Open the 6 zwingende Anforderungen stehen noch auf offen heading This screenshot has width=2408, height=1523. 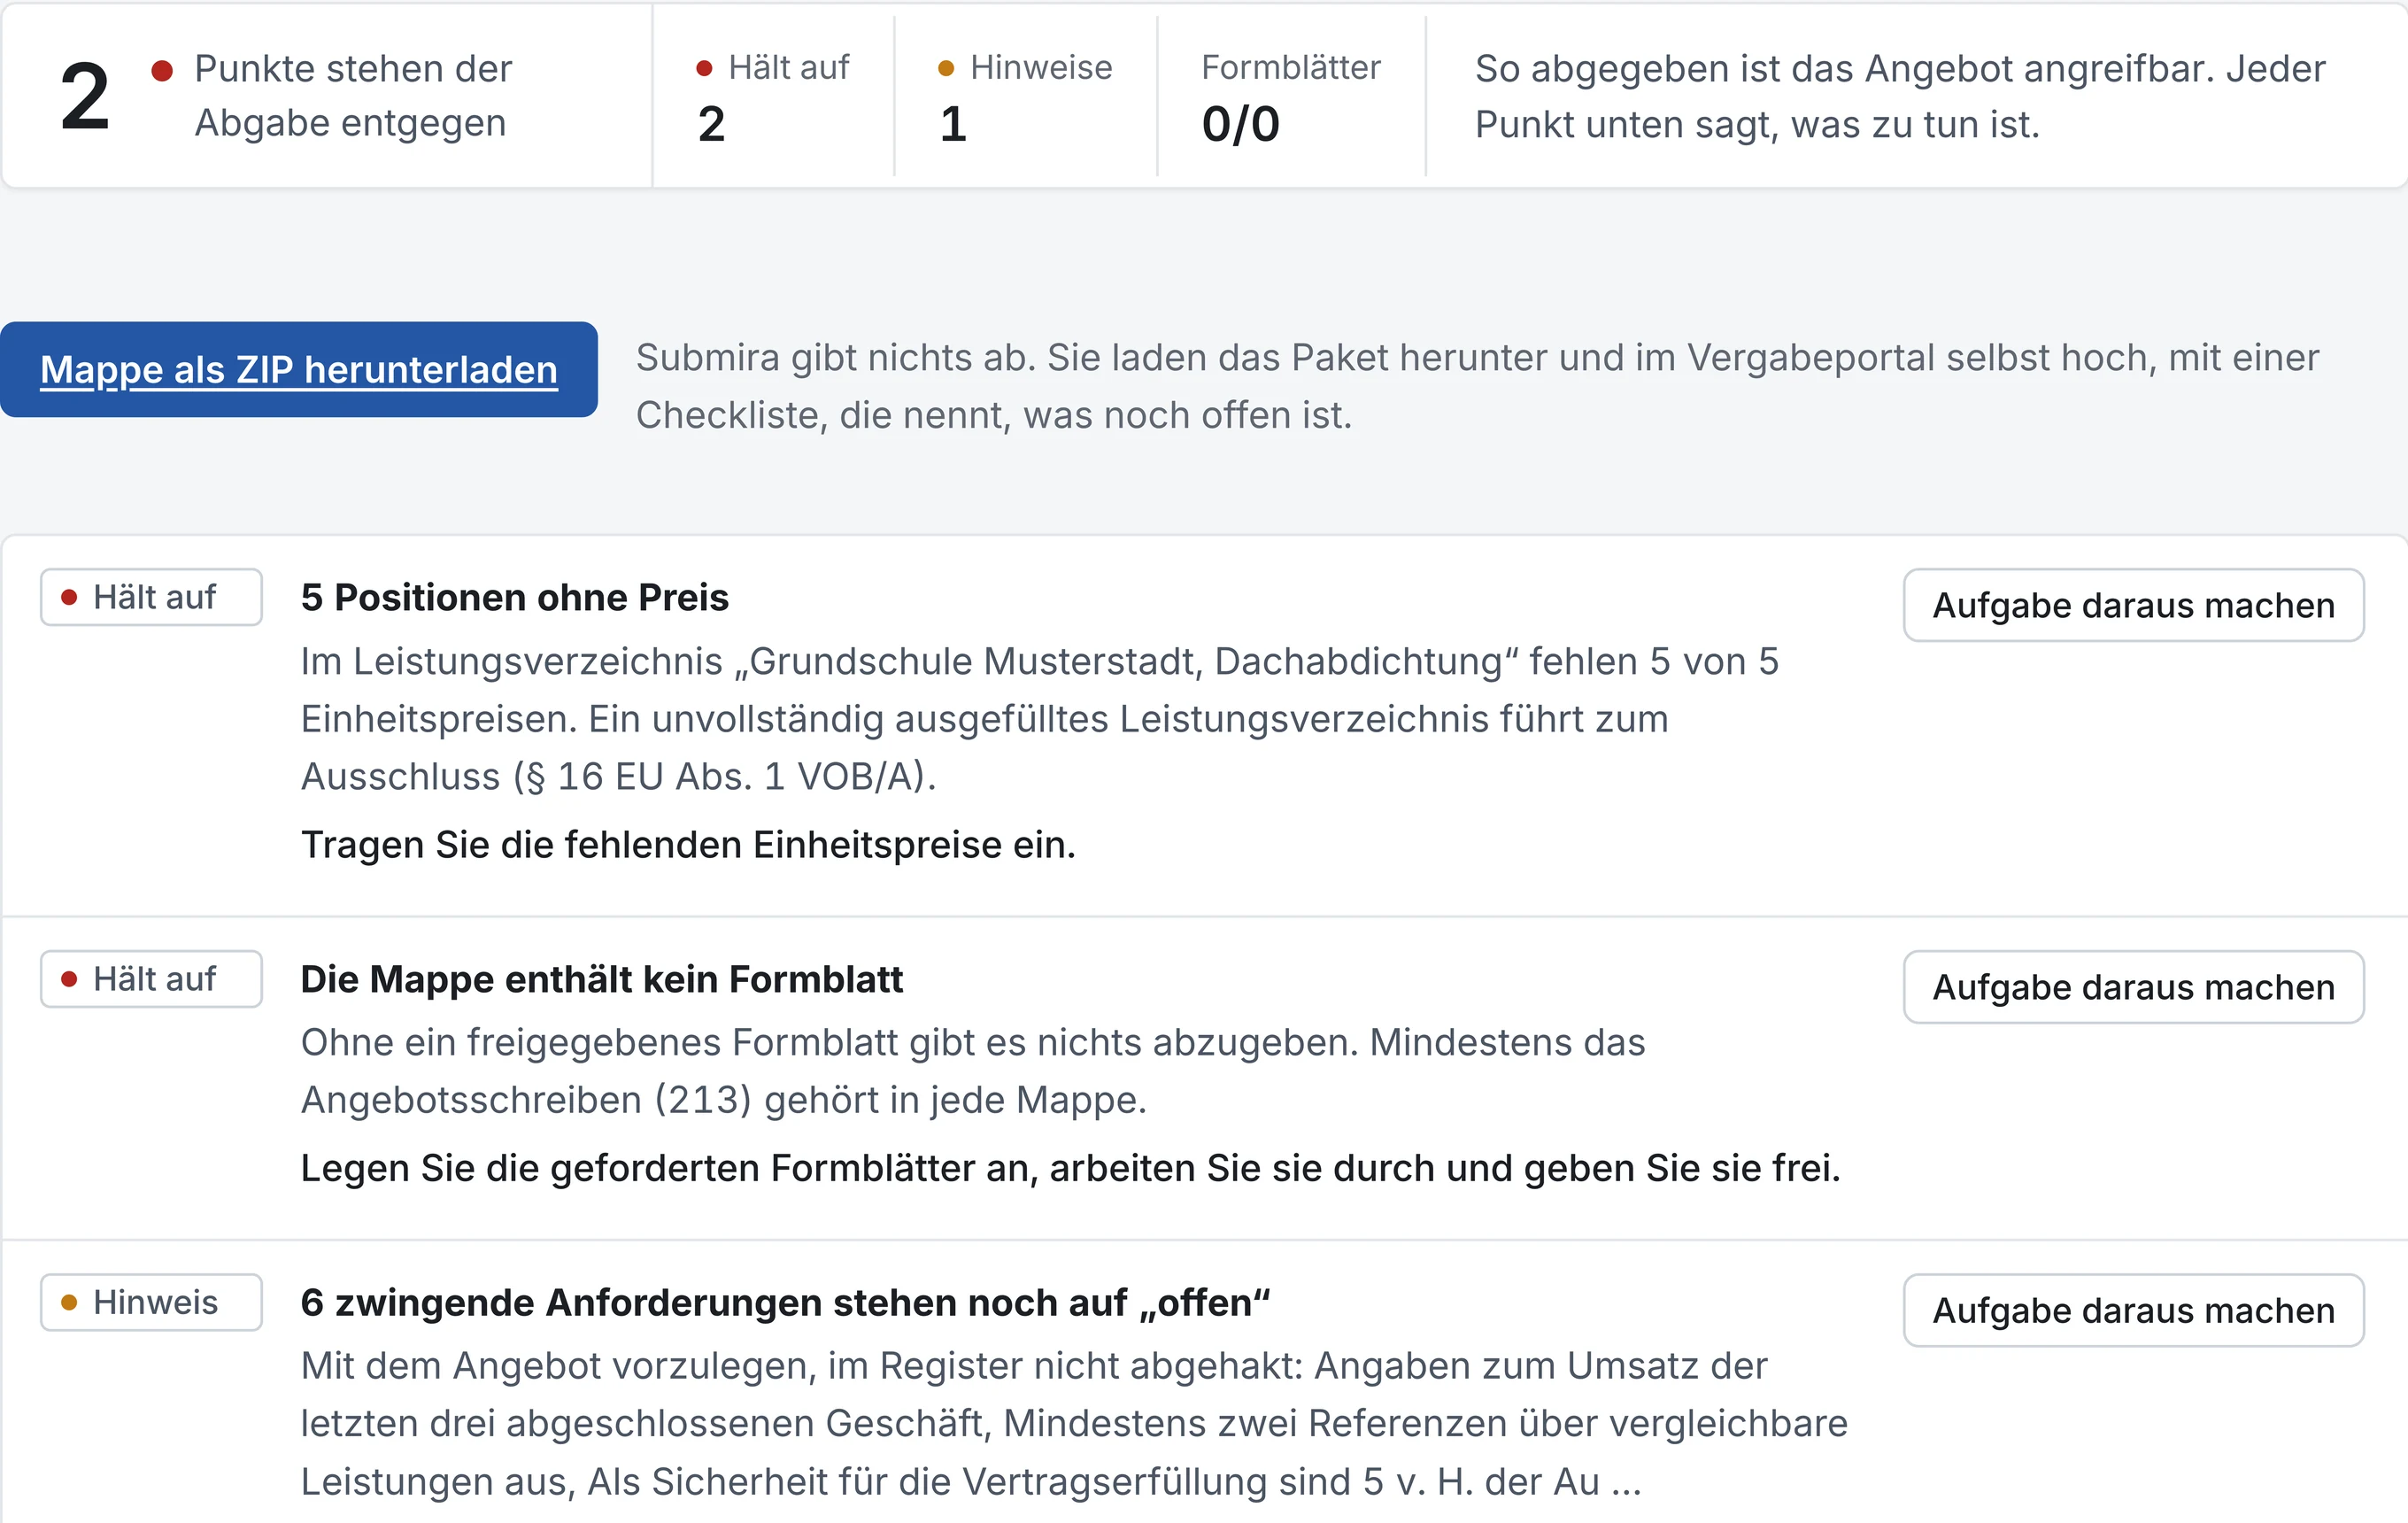click(x=785, y=1302)
